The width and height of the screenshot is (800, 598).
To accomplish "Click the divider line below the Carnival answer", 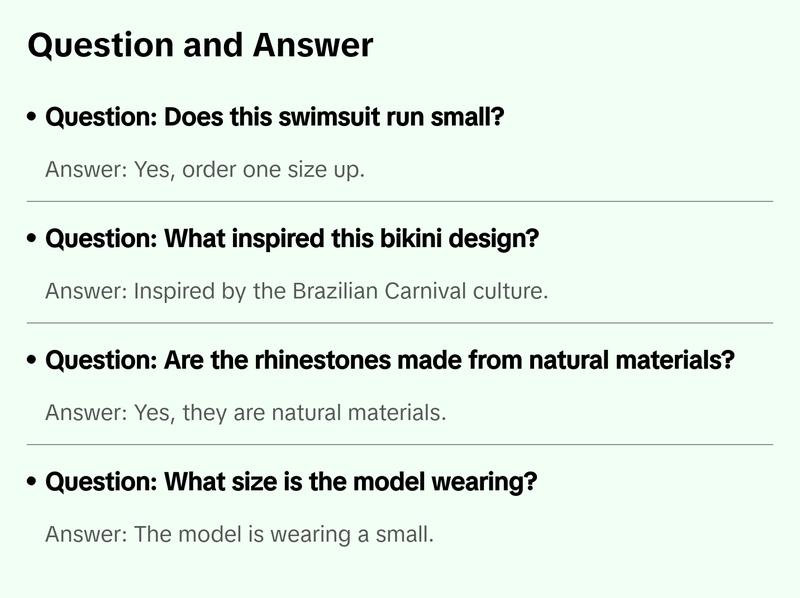I will pyautogui.click(x=400, y=323).
